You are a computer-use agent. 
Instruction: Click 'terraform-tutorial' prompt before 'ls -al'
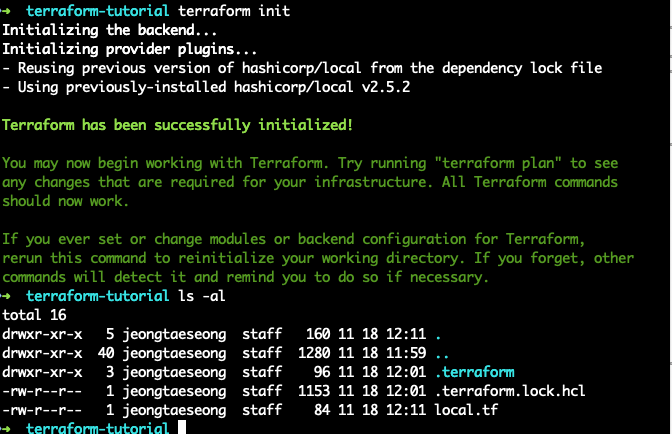(x=98, y=296)
